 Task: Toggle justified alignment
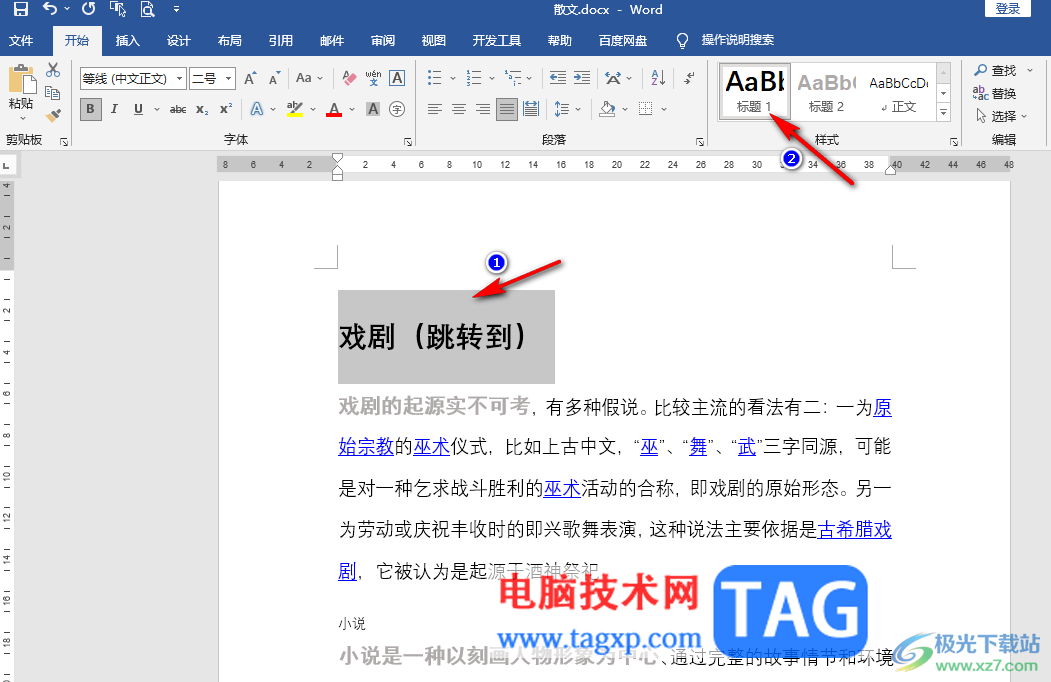507,109
